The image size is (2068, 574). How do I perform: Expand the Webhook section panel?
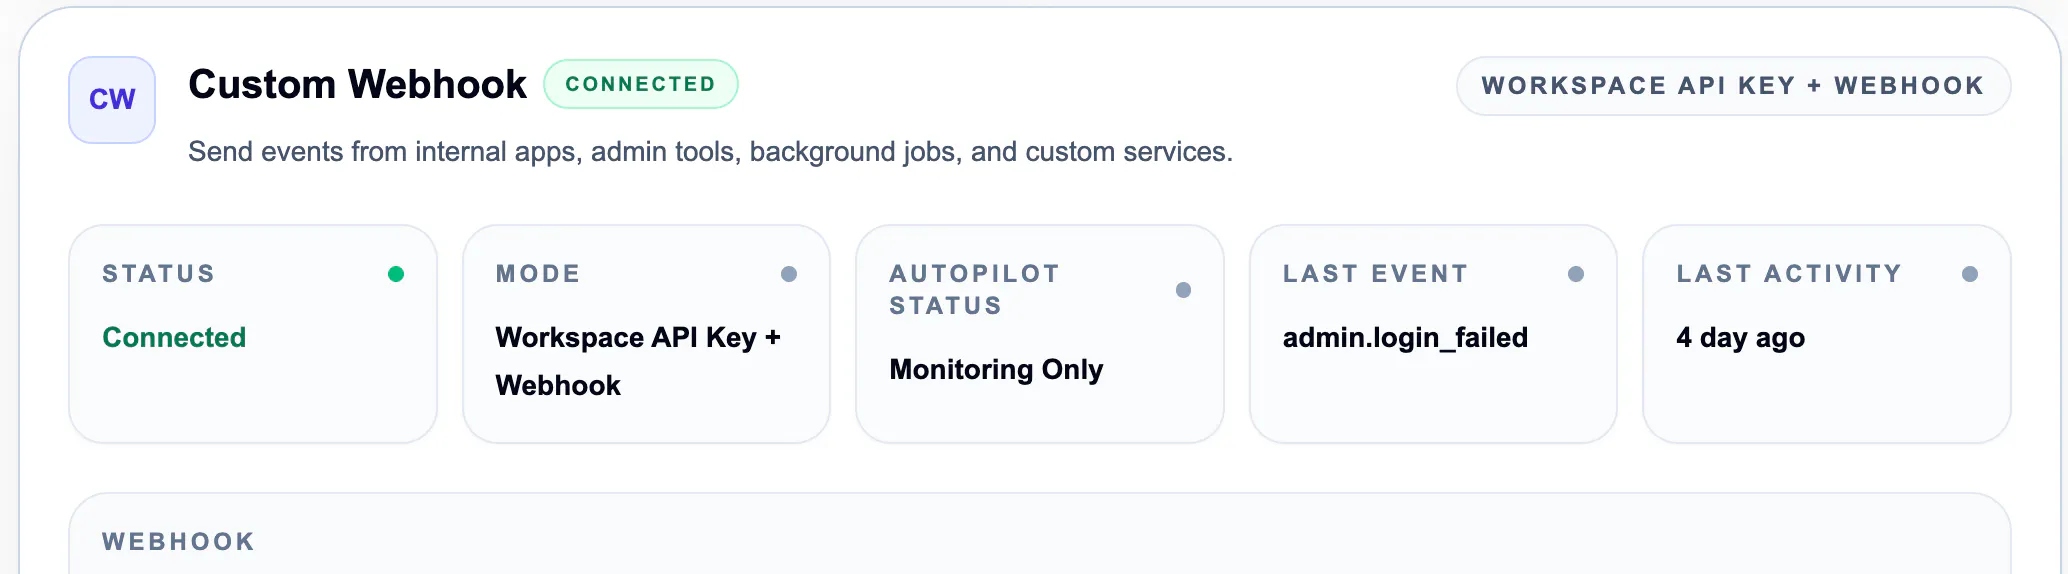(x=1040, y=534)
